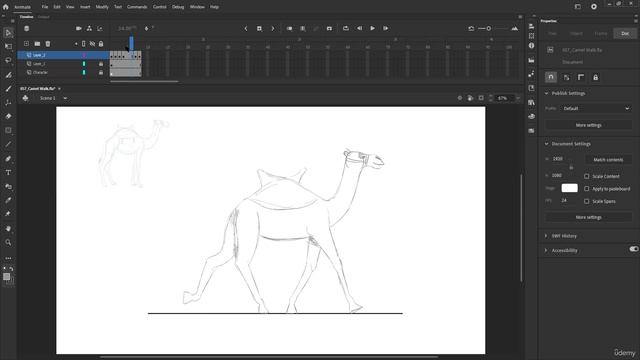The image size is (640, 360).
Task: Click the Character layer name
Action: (x=40, y=73)
